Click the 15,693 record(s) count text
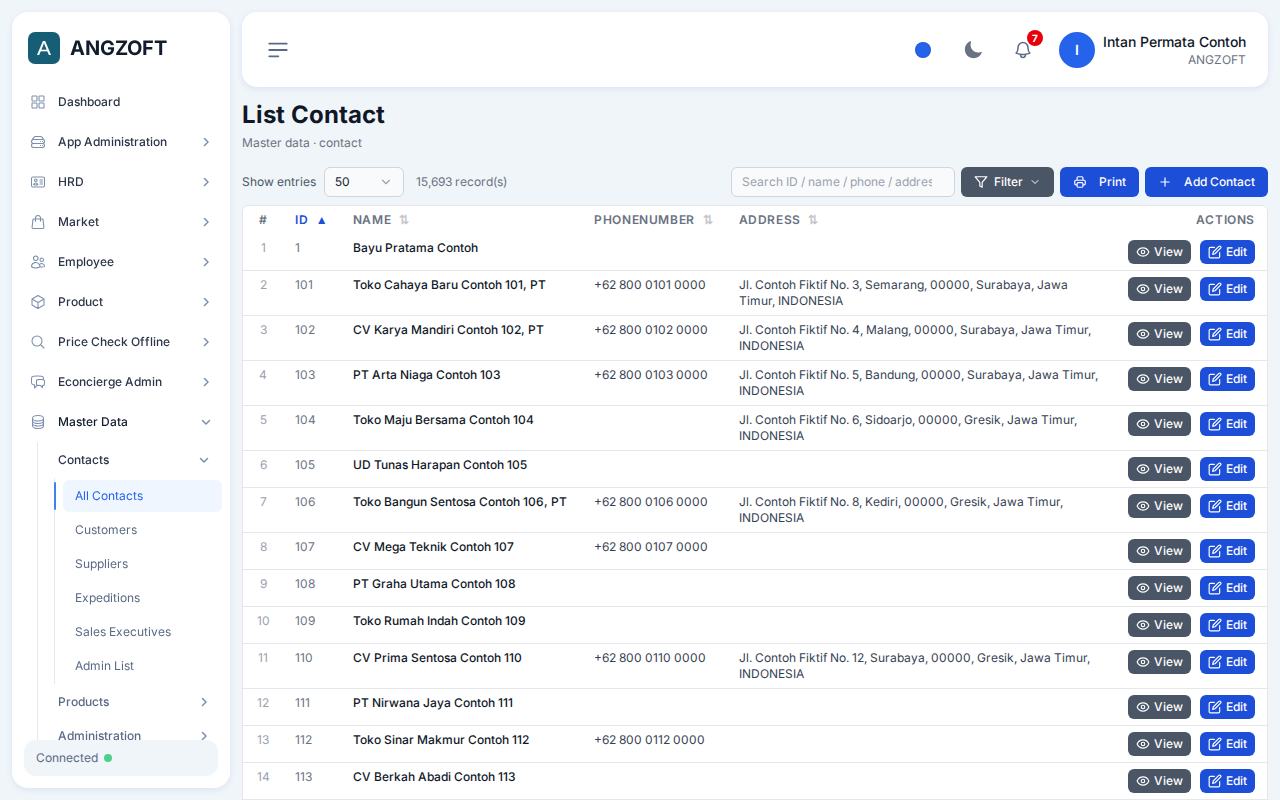 click(x=461, y=182)
